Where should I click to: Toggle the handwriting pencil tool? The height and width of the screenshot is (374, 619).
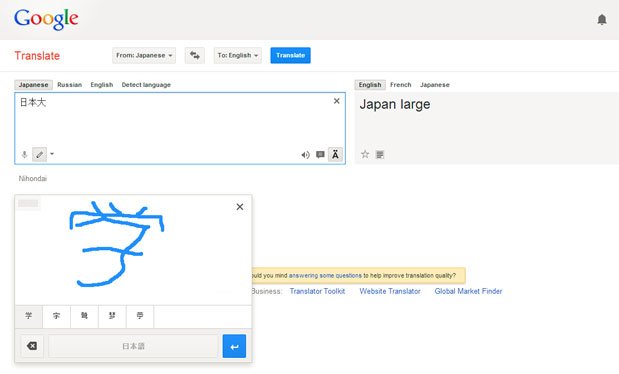39,154
